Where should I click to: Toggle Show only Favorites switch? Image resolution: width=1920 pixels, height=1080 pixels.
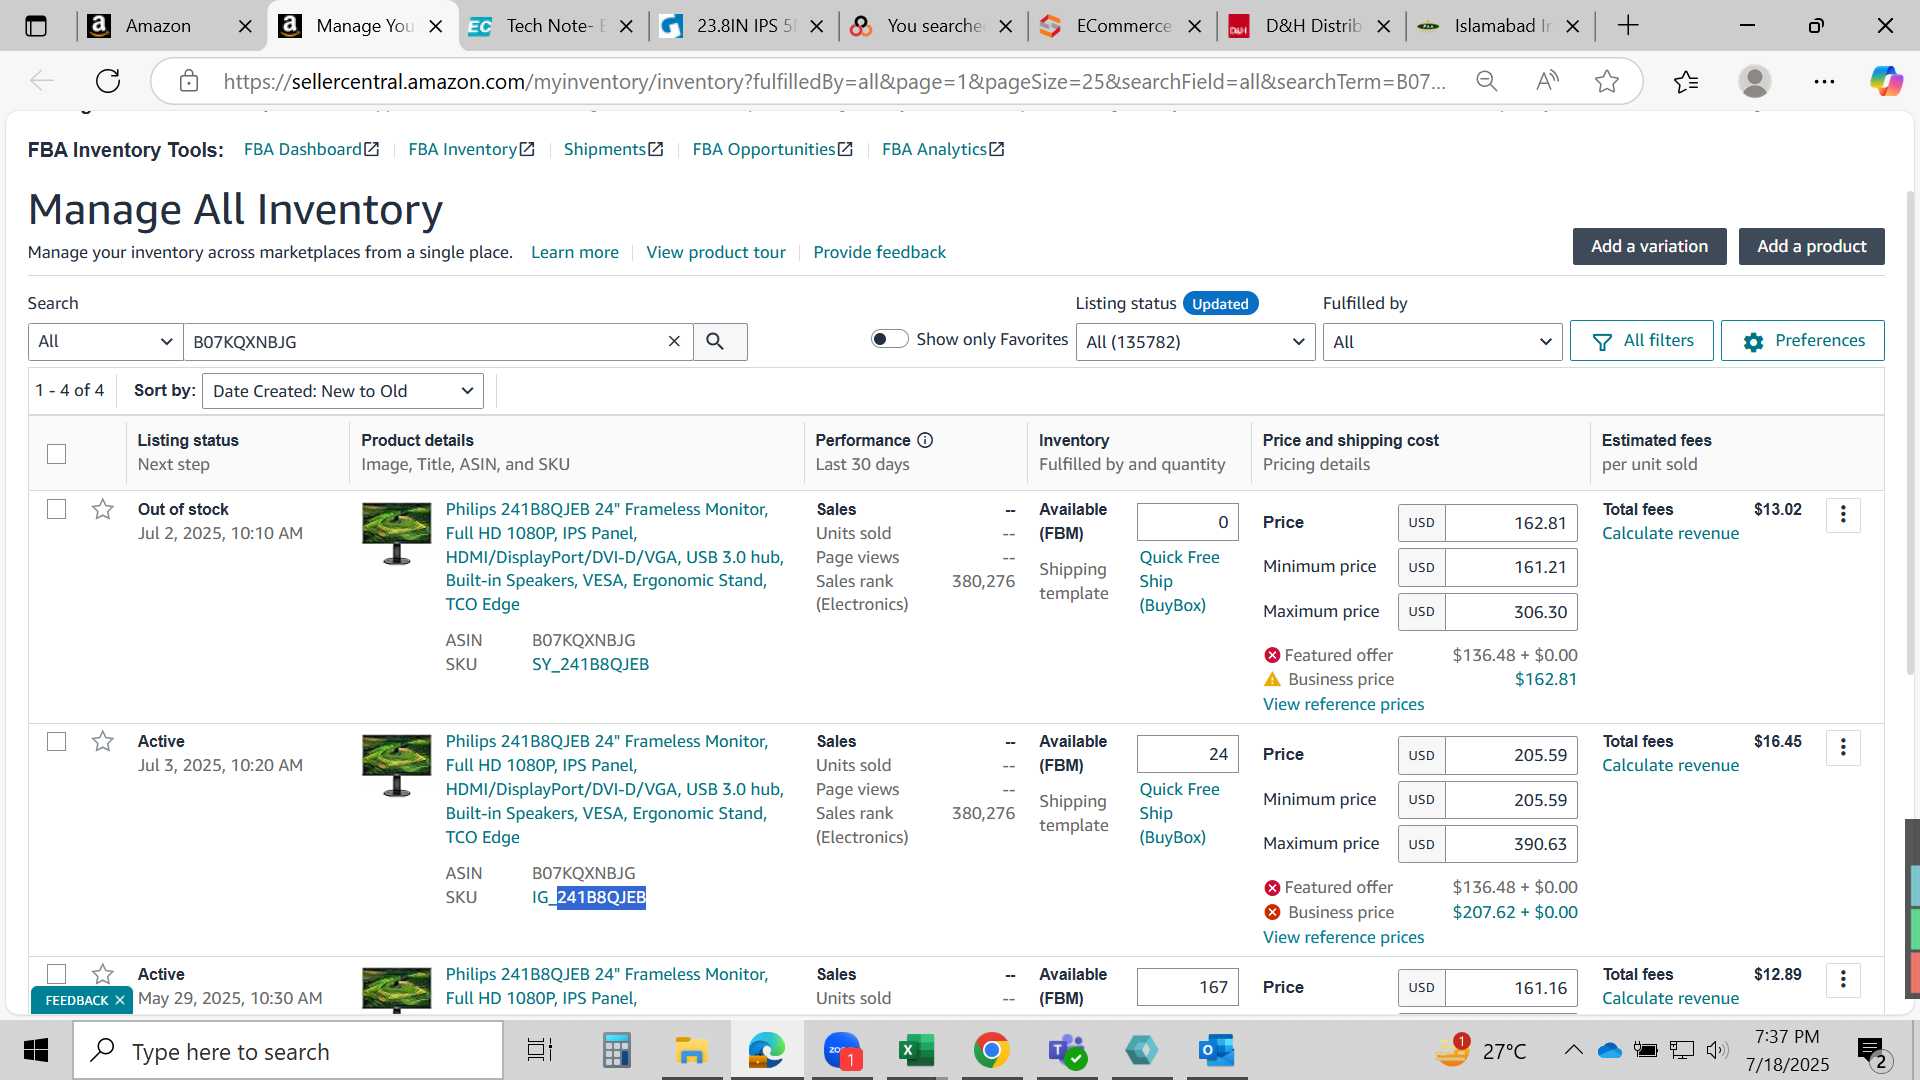click(x=889, y=339)
